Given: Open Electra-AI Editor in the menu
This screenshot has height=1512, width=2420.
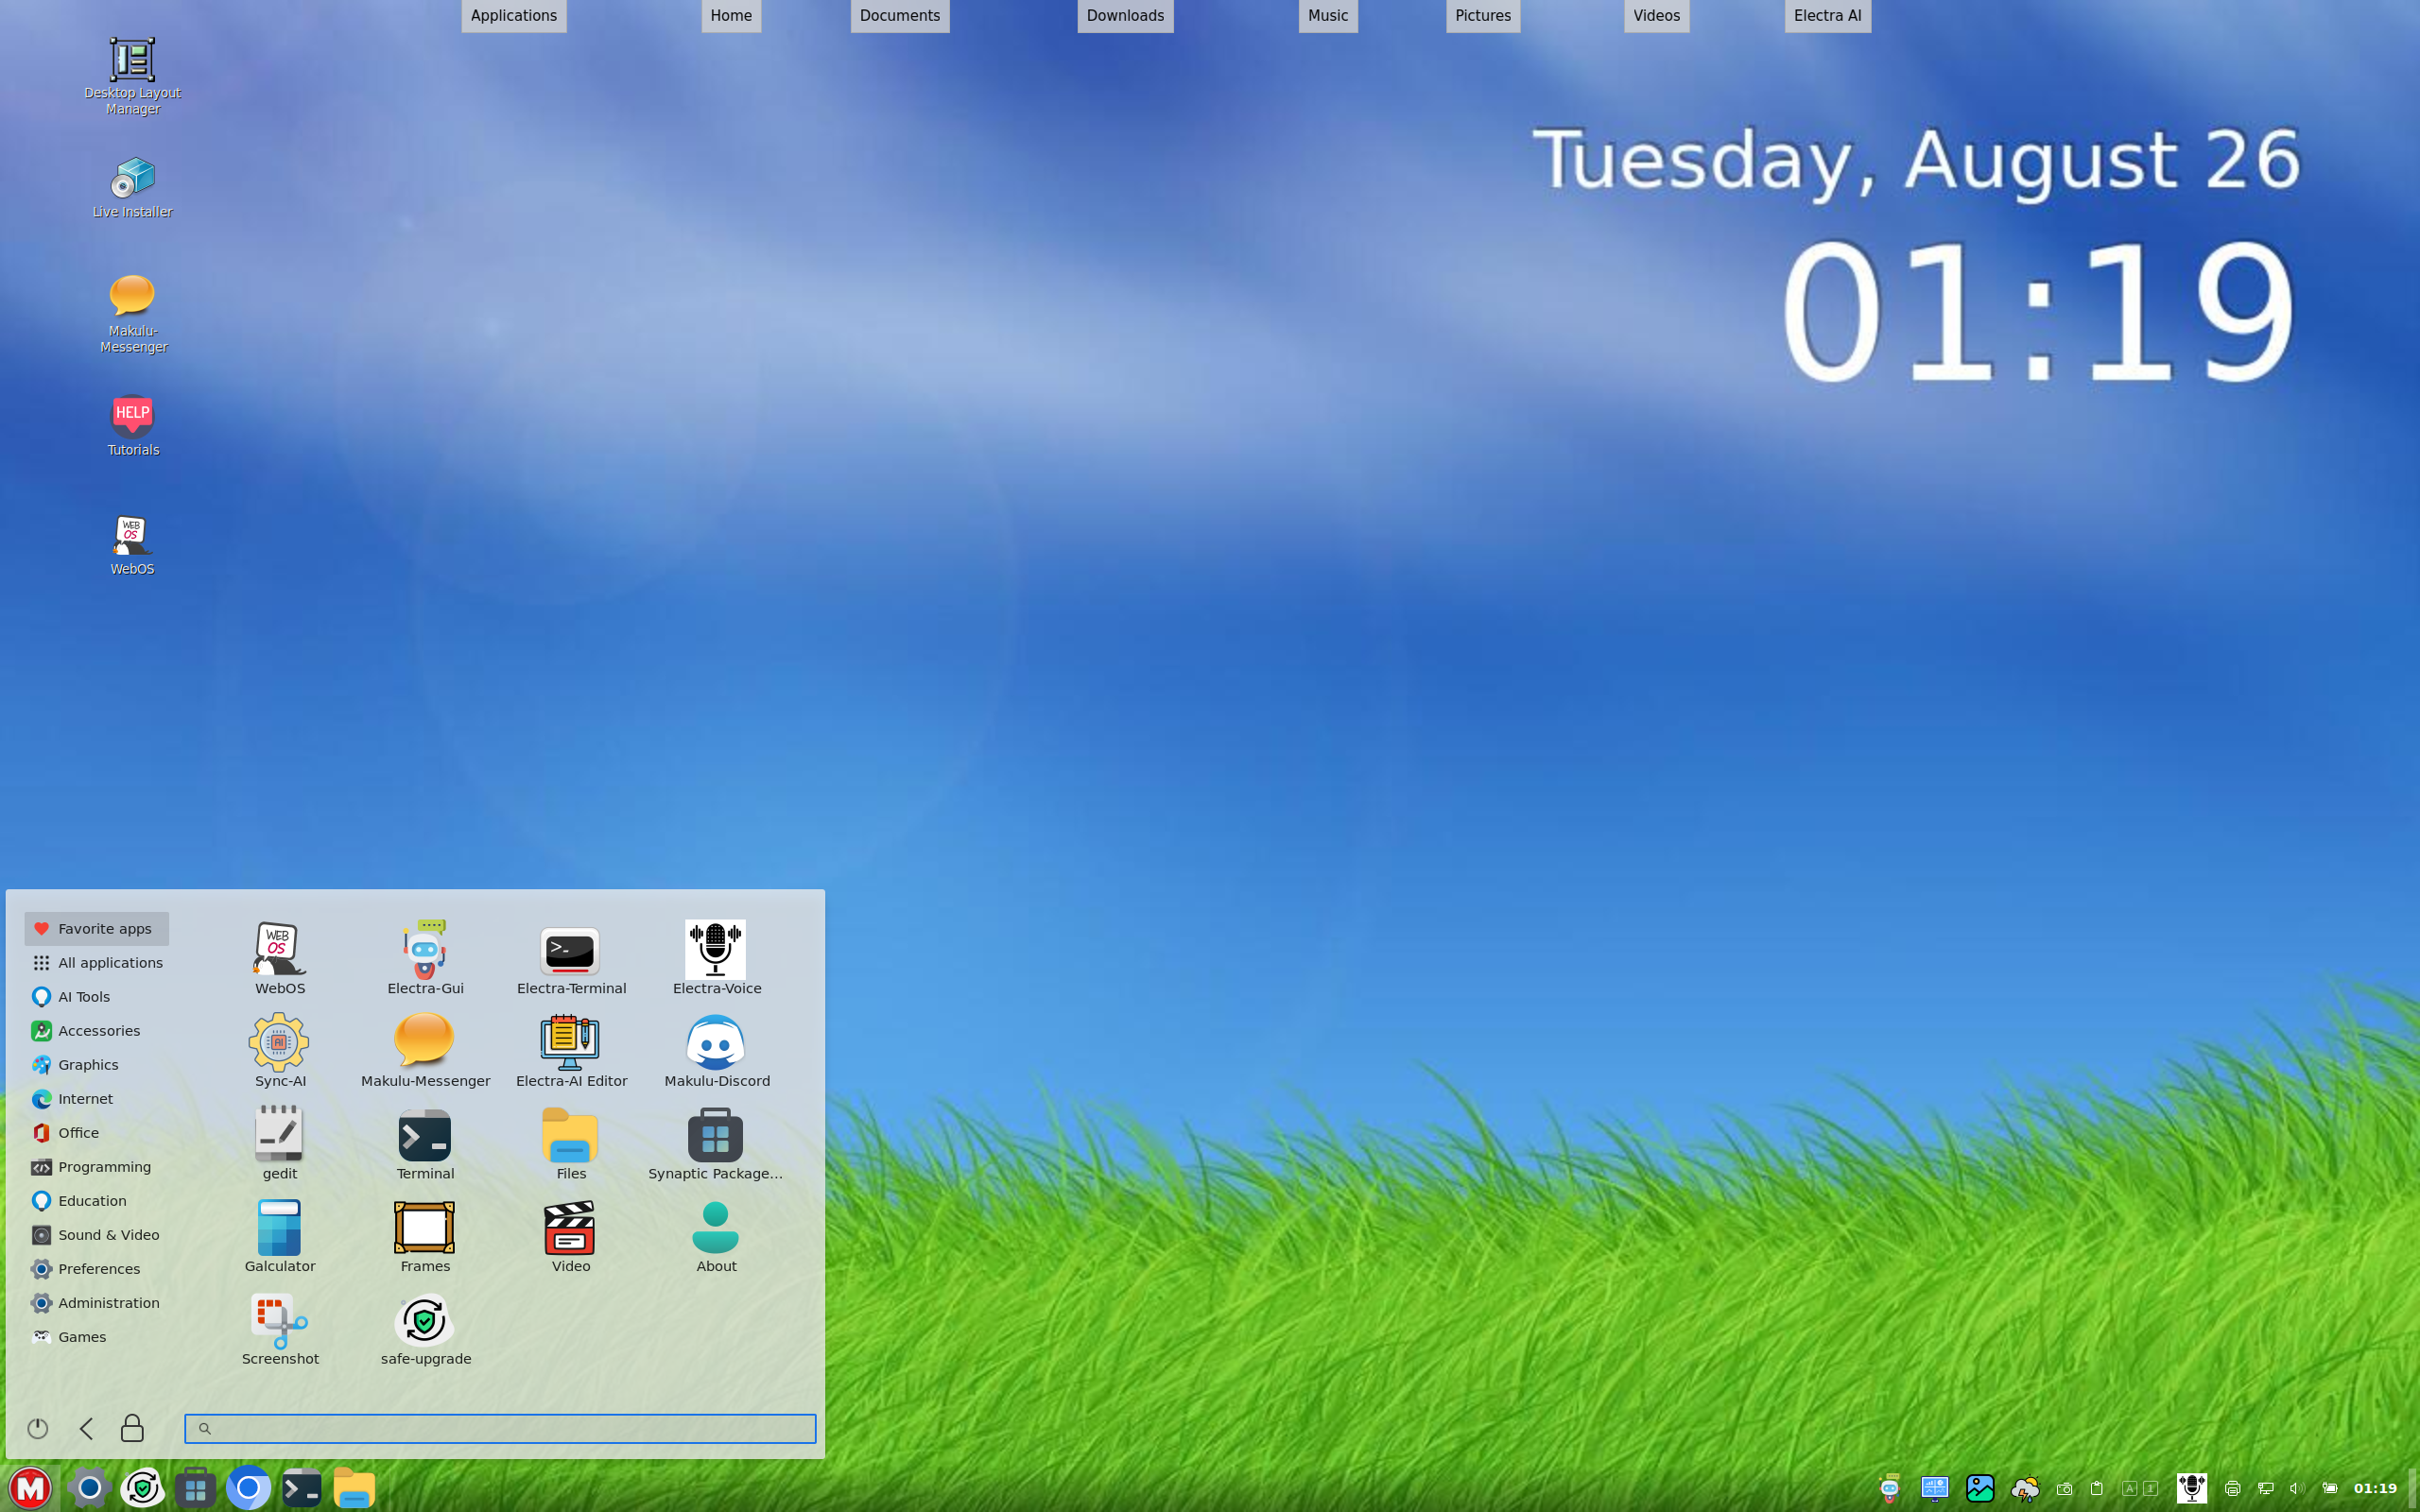Looking at the screenshot, I should point(571,1050).
